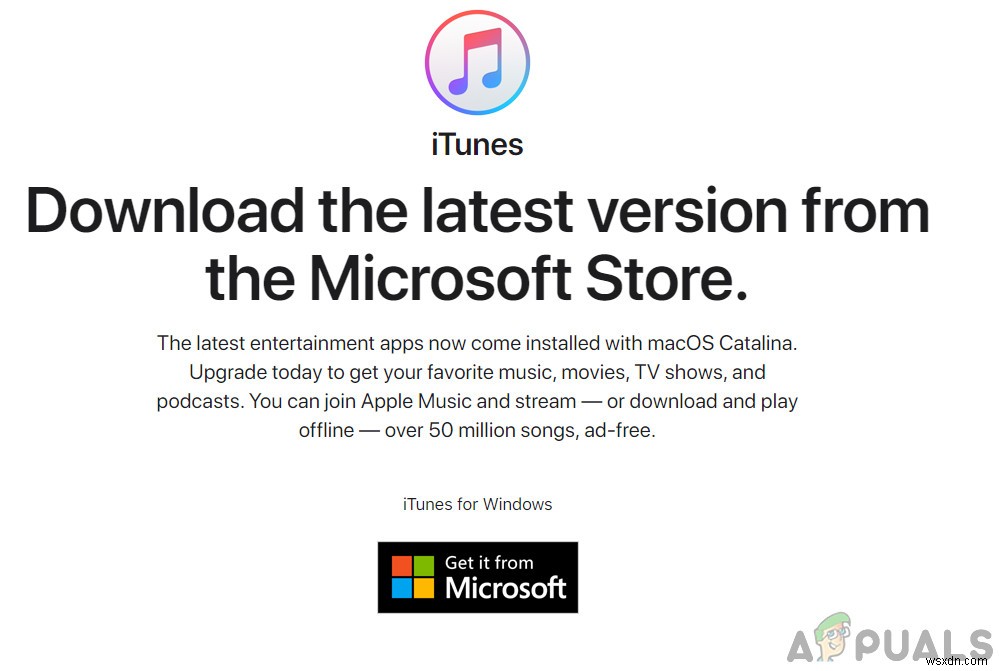Click the yellow square in Microsoft logo
The width and height of the screenshot is (999, 671).
click(x=424, y=588)
